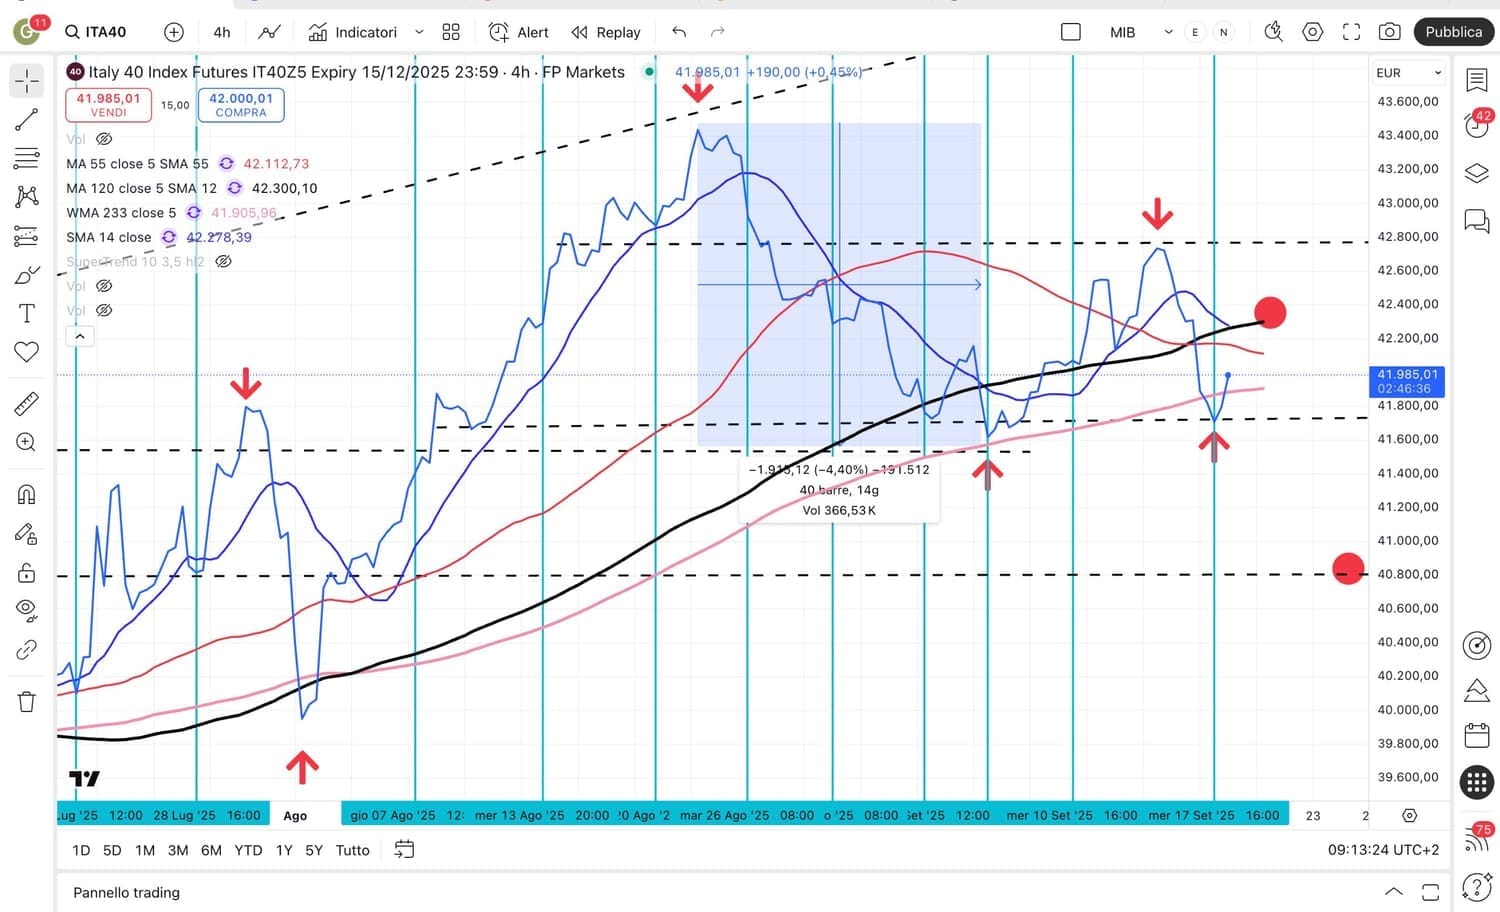Click the Vendi sell button

coord(108,105)
